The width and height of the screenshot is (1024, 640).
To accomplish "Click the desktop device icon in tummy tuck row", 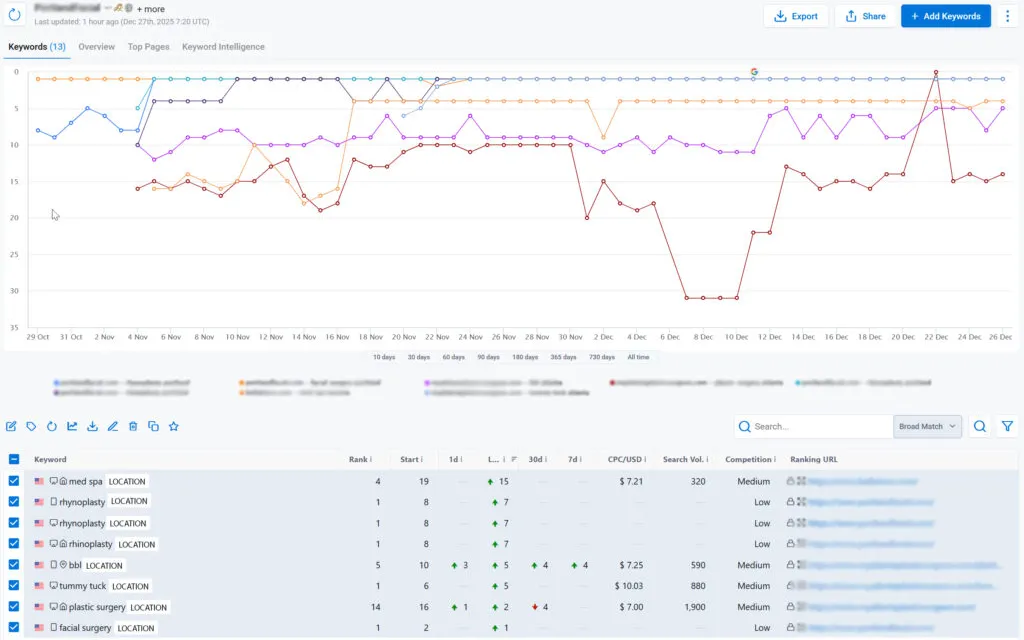I will [x=54, y=586].
